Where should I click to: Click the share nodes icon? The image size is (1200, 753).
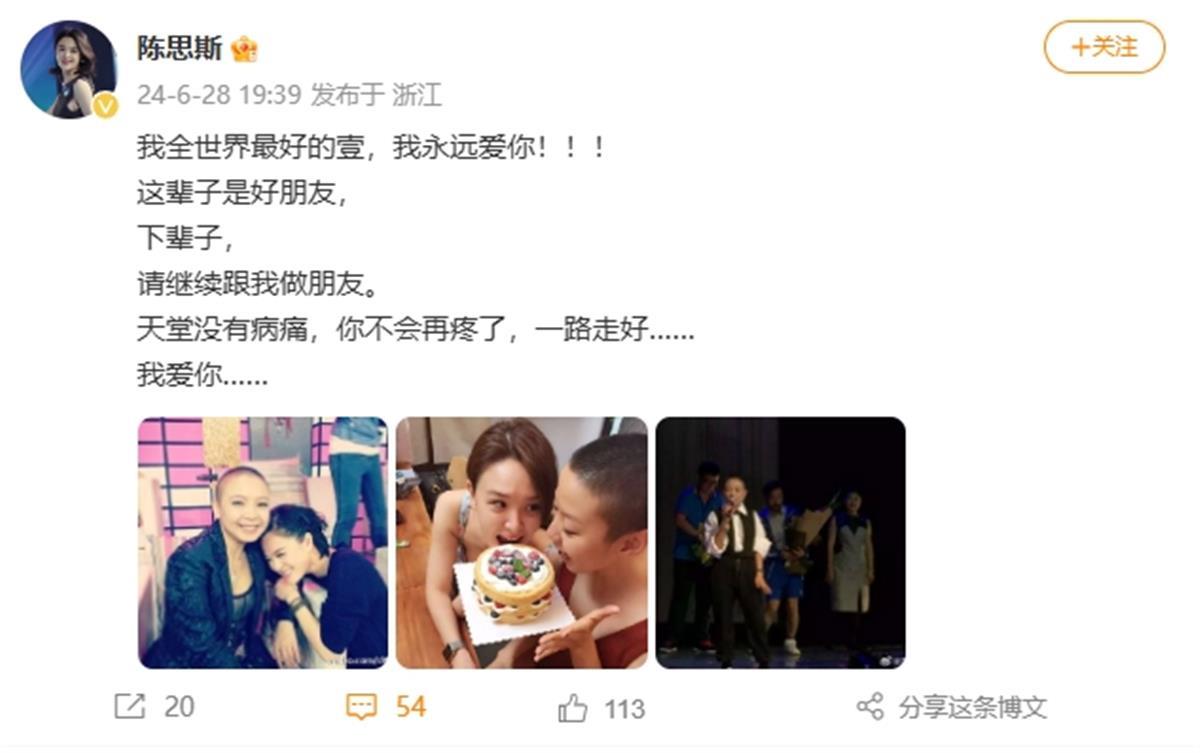point(870,707)
